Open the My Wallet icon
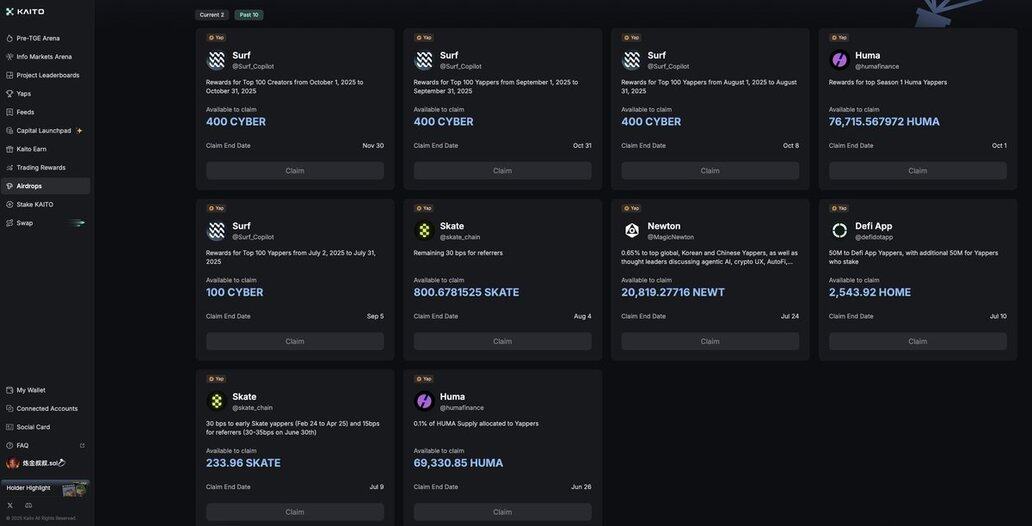The image size is (1032, 526). (10, 390)
